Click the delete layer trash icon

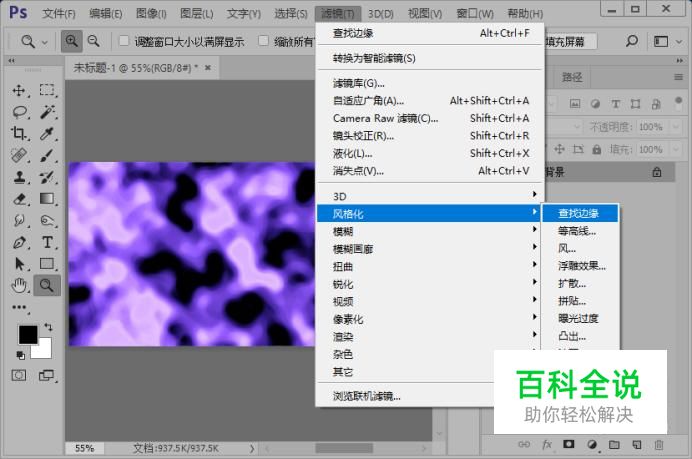tap(659, 444)
